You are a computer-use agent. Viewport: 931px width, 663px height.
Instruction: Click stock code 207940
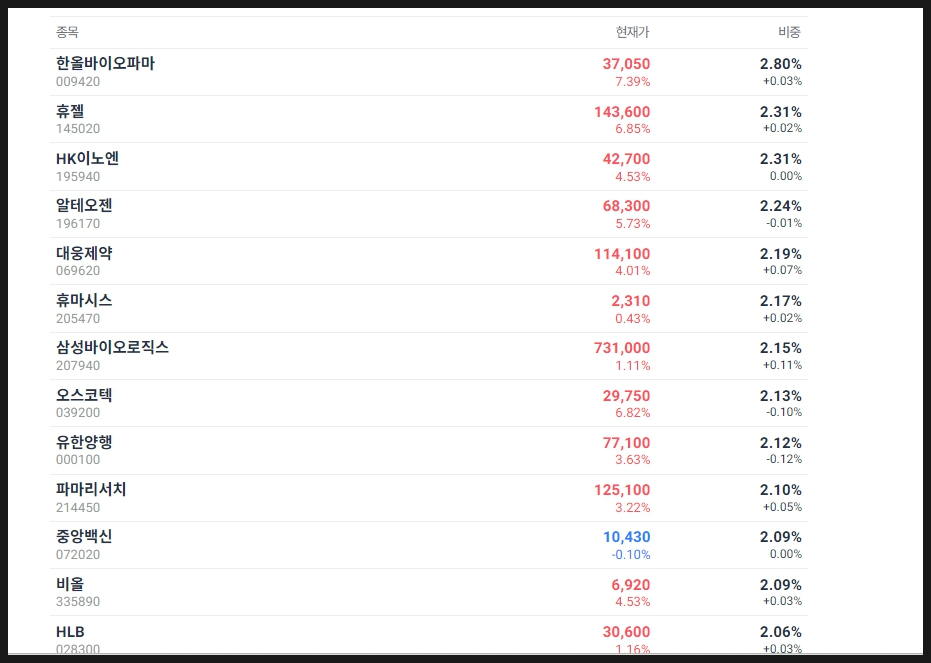point(78,365)
